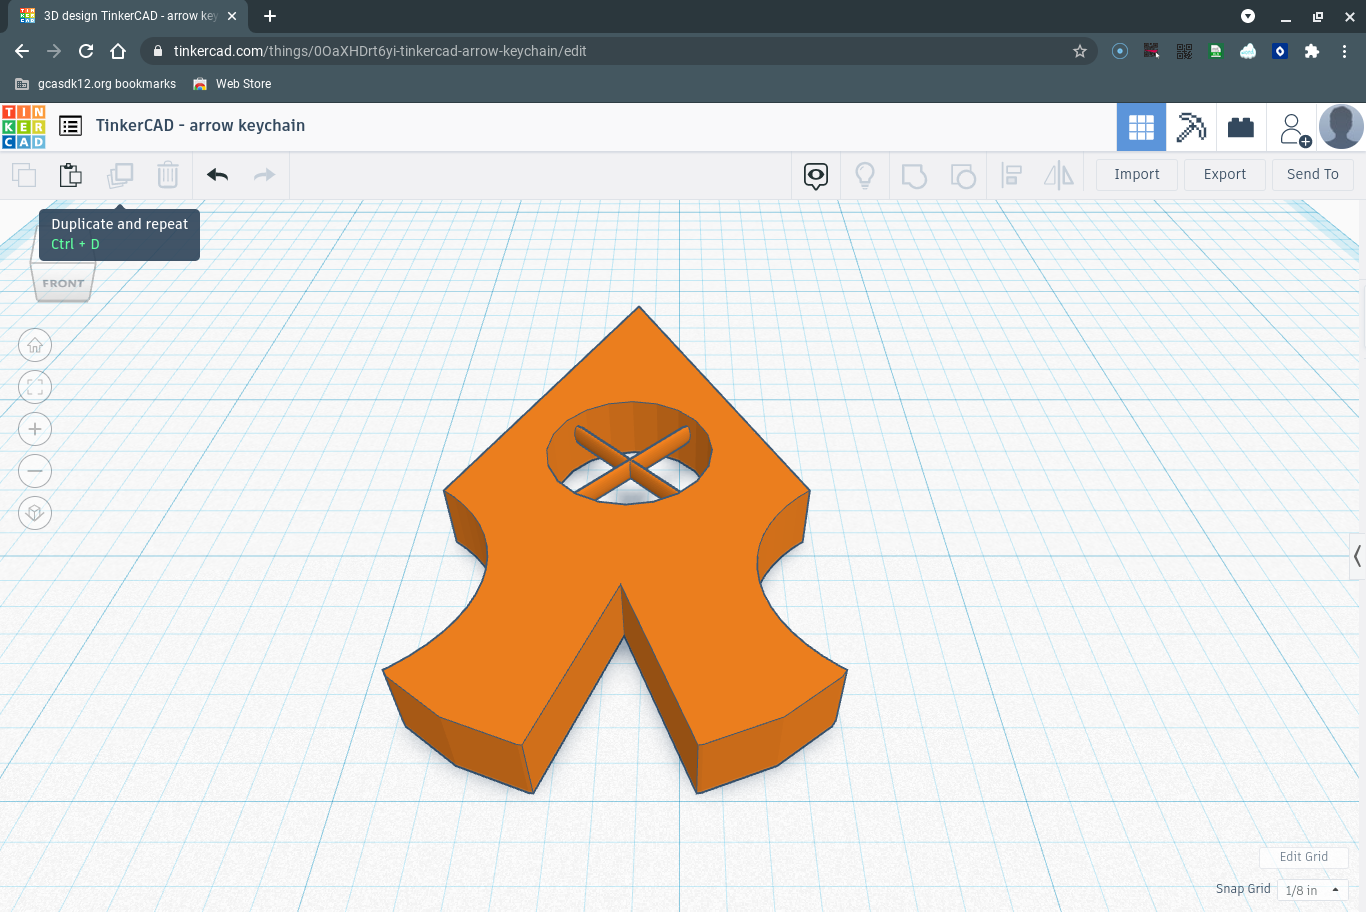
Task: Click the Home view icon
Action: coord(35,345)
